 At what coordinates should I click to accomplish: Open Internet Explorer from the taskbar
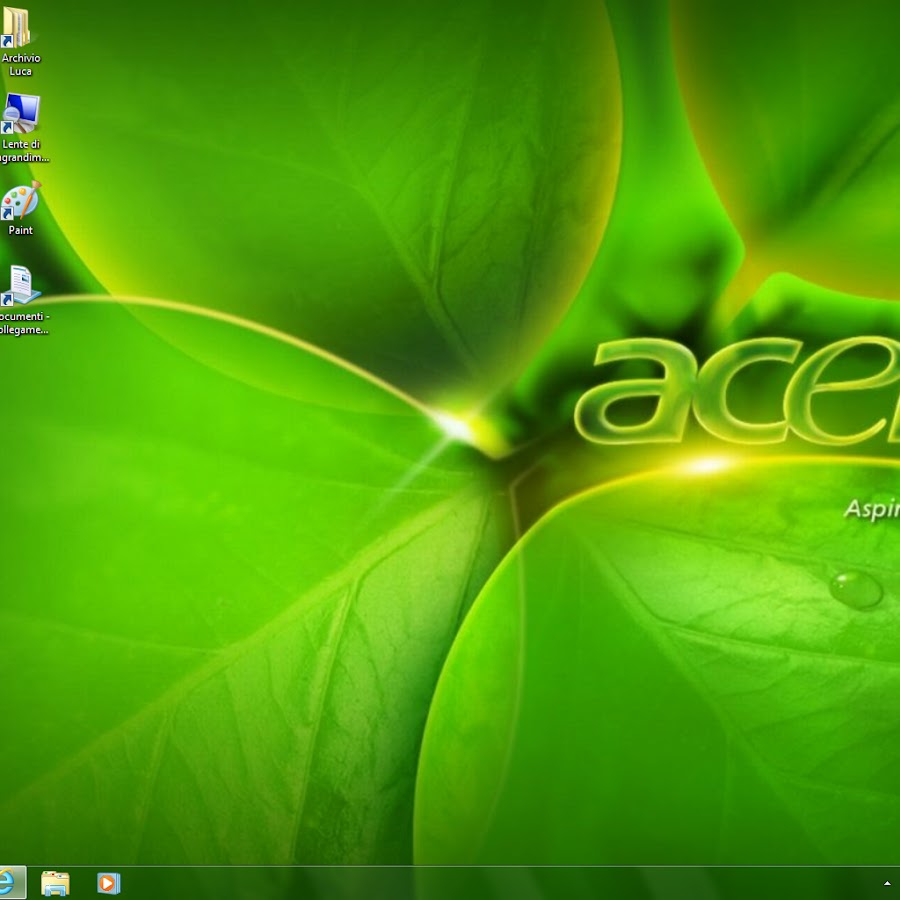(x=11, y=882)
